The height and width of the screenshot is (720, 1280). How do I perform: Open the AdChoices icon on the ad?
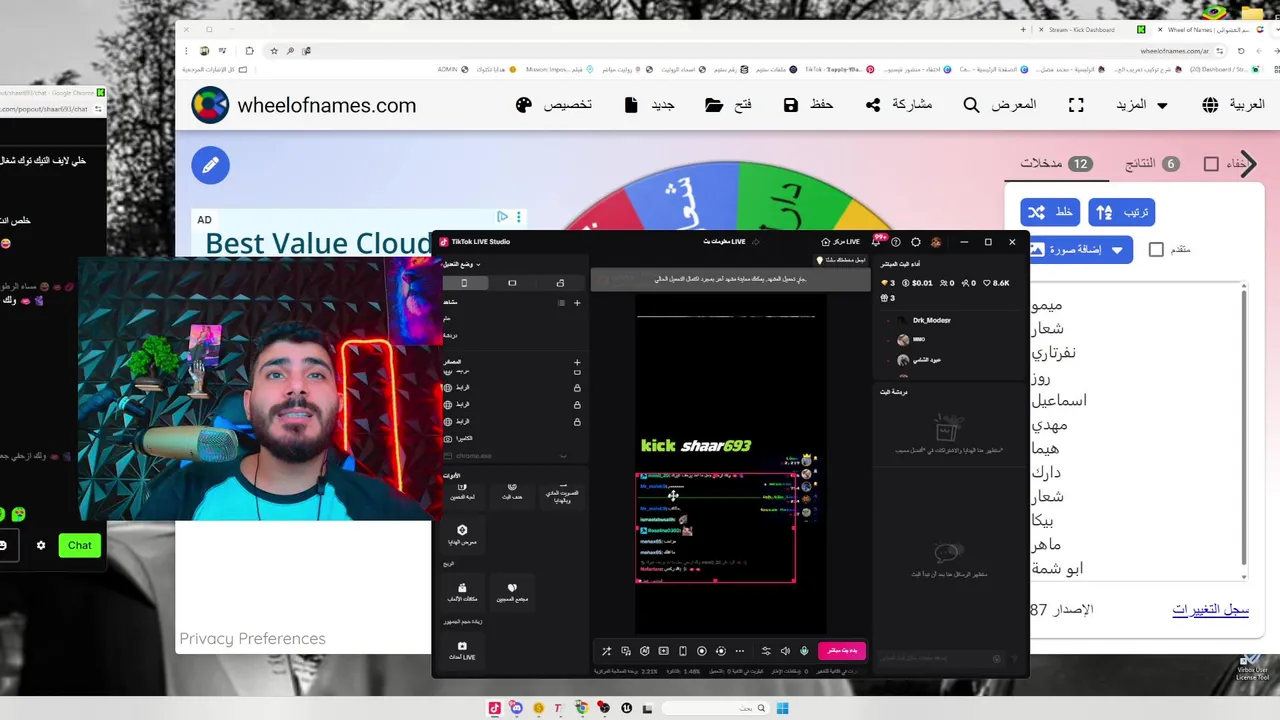coord(503,217)
